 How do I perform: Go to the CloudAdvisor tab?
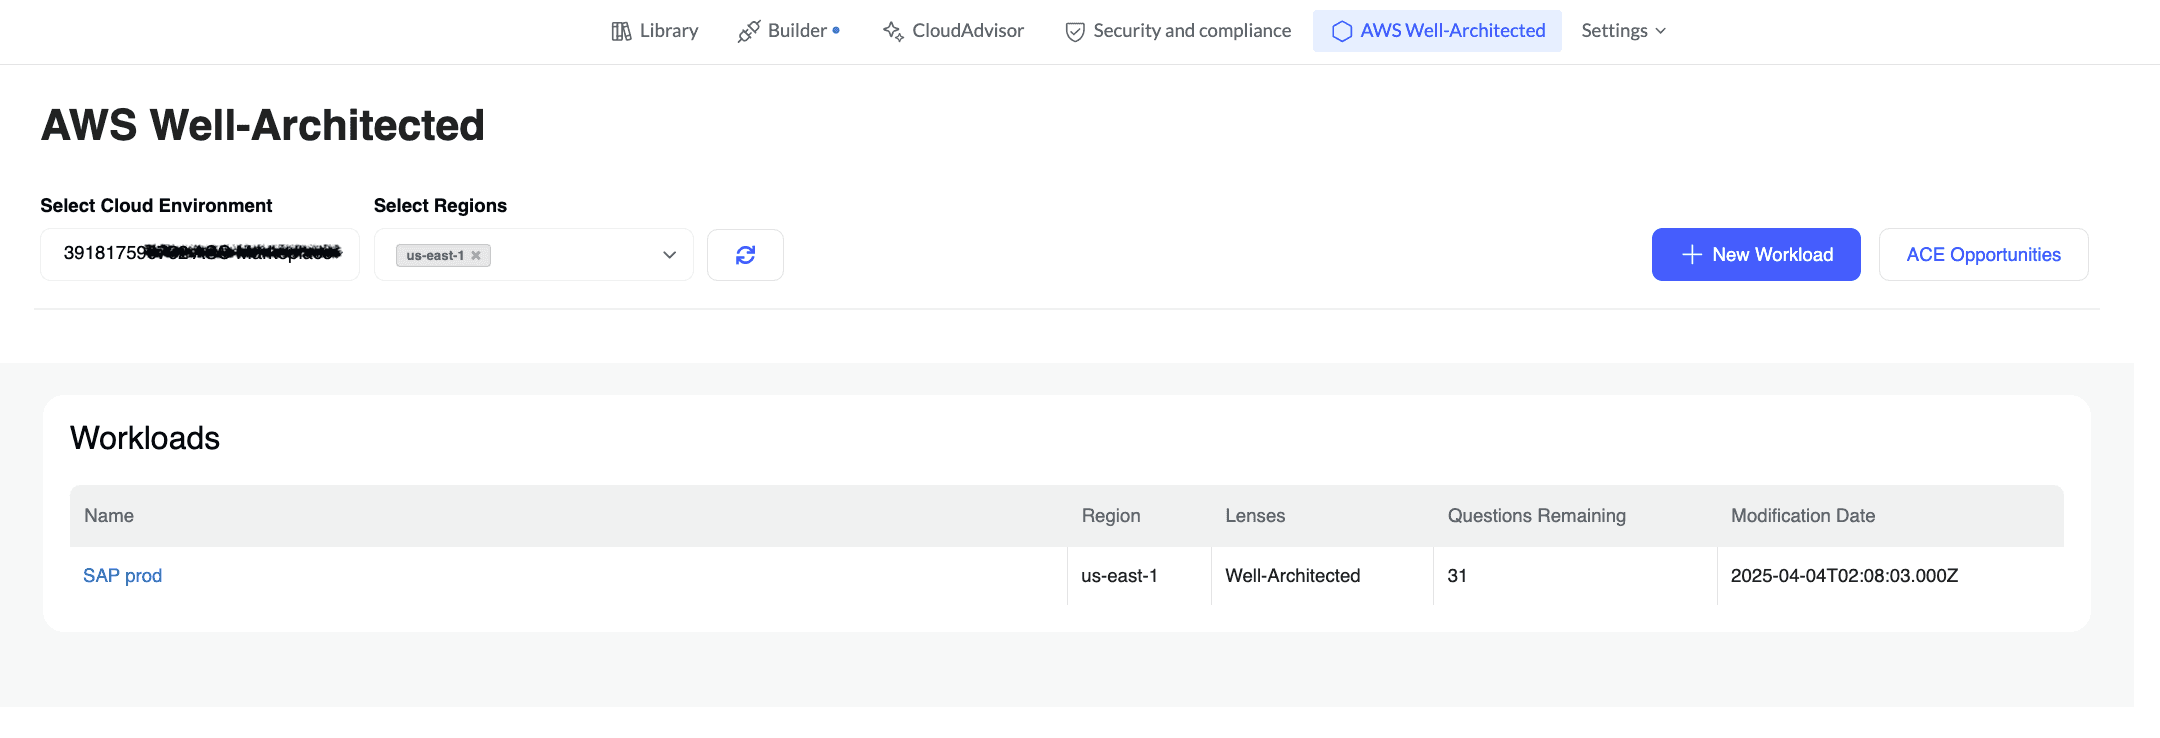click(953, 31)
